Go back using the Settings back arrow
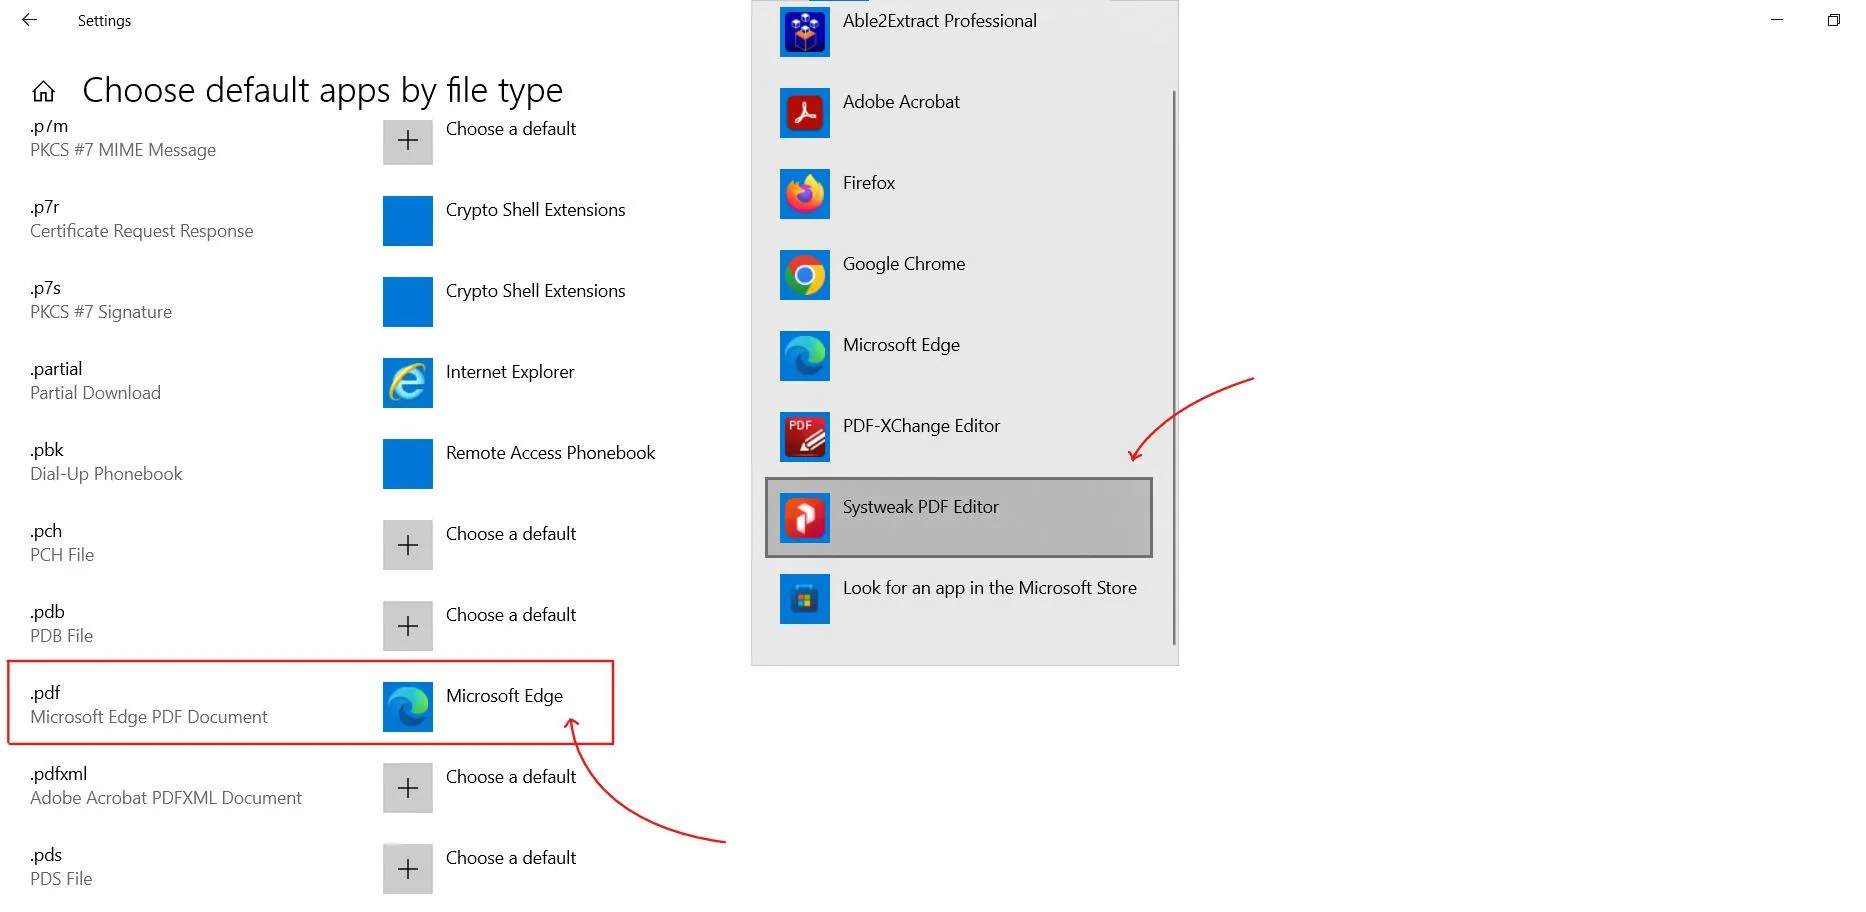Screen dimensions: 1866x912 click(29, 20)
